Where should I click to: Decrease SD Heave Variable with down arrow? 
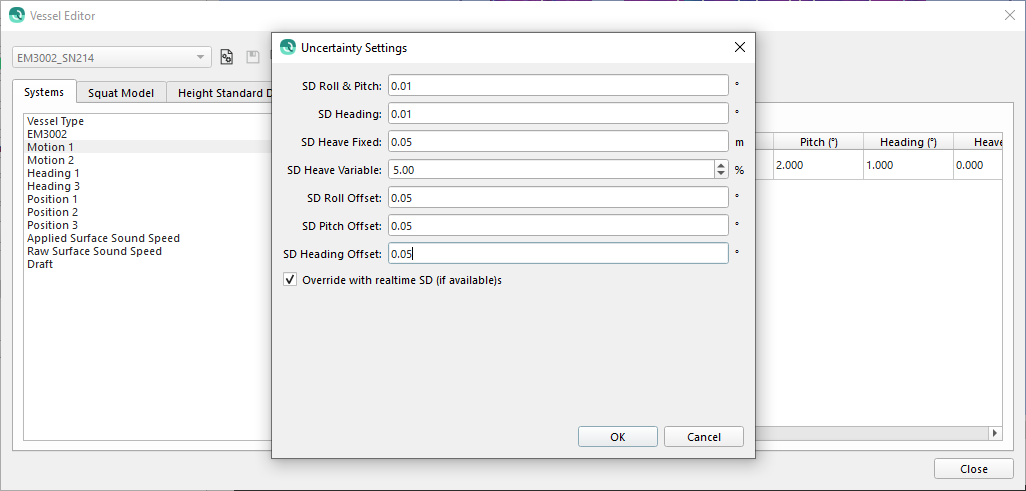pos(721,174)
